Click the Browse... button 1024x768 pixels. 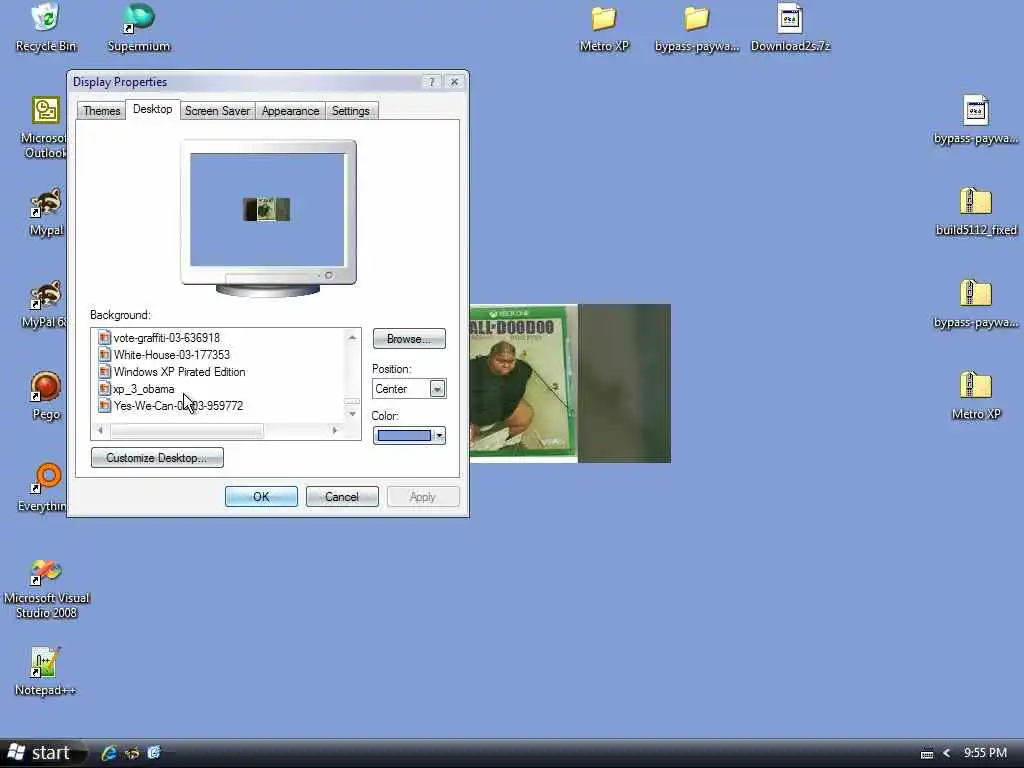(409, 339)
